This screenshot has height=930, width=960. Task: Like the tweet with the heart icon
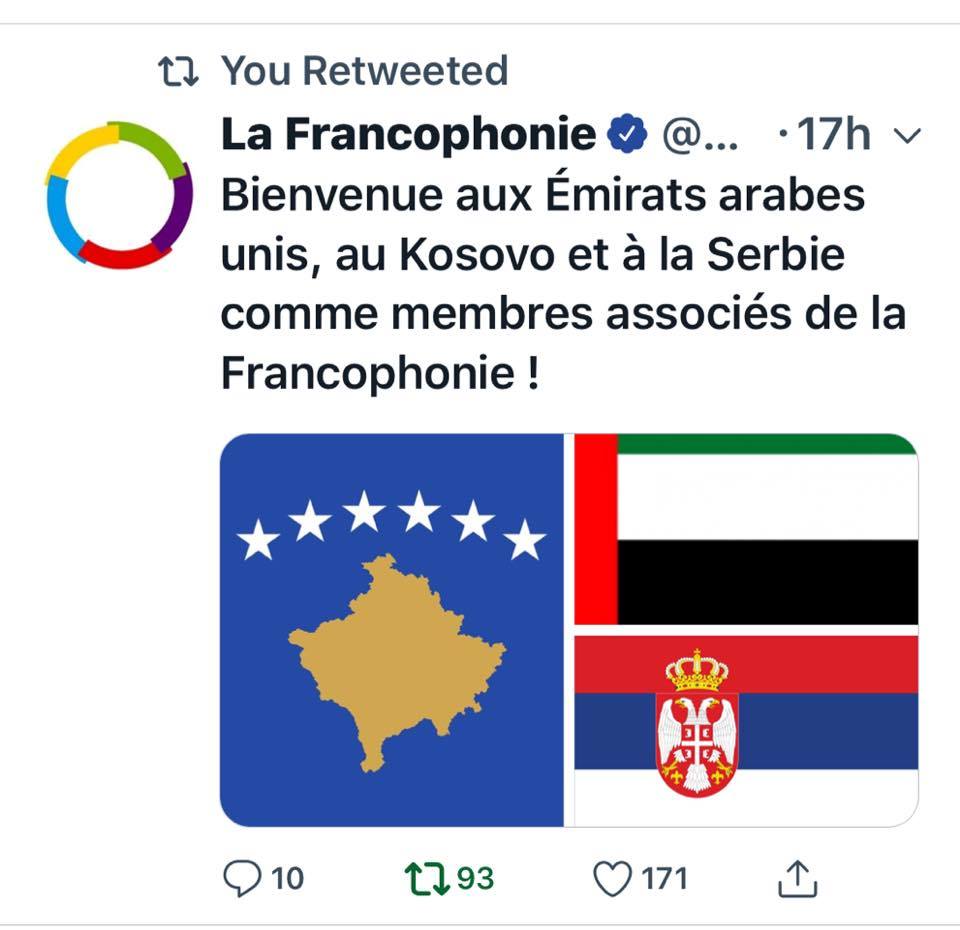point(610,879)
